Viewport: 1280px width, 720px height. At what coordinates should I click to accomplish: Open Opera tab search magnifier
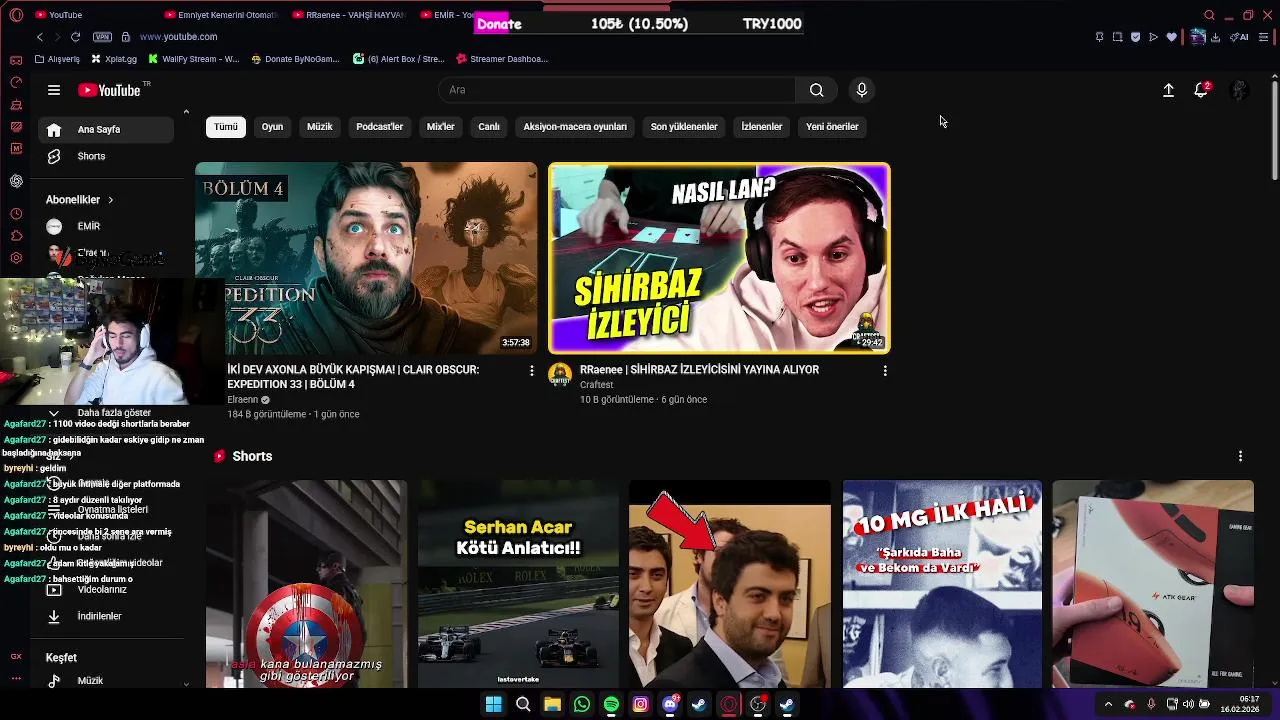[1209, 15]
